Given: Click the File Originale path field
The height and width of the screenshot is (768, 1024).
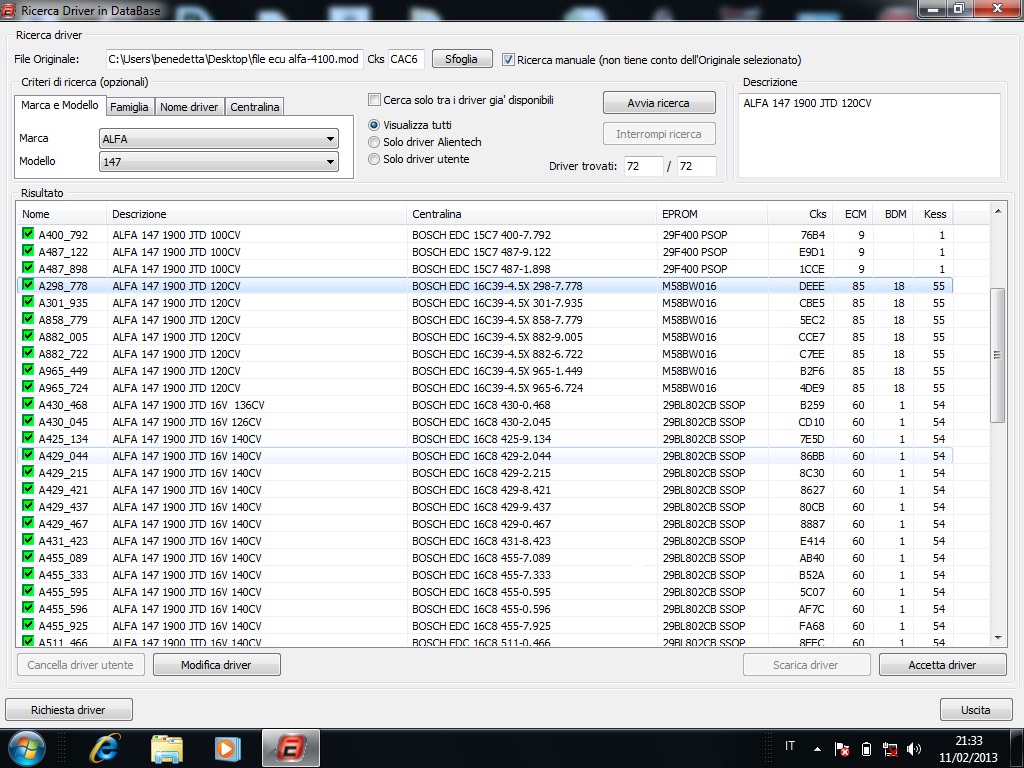Looking at the screenshot, I should click(x=234, y=60).
